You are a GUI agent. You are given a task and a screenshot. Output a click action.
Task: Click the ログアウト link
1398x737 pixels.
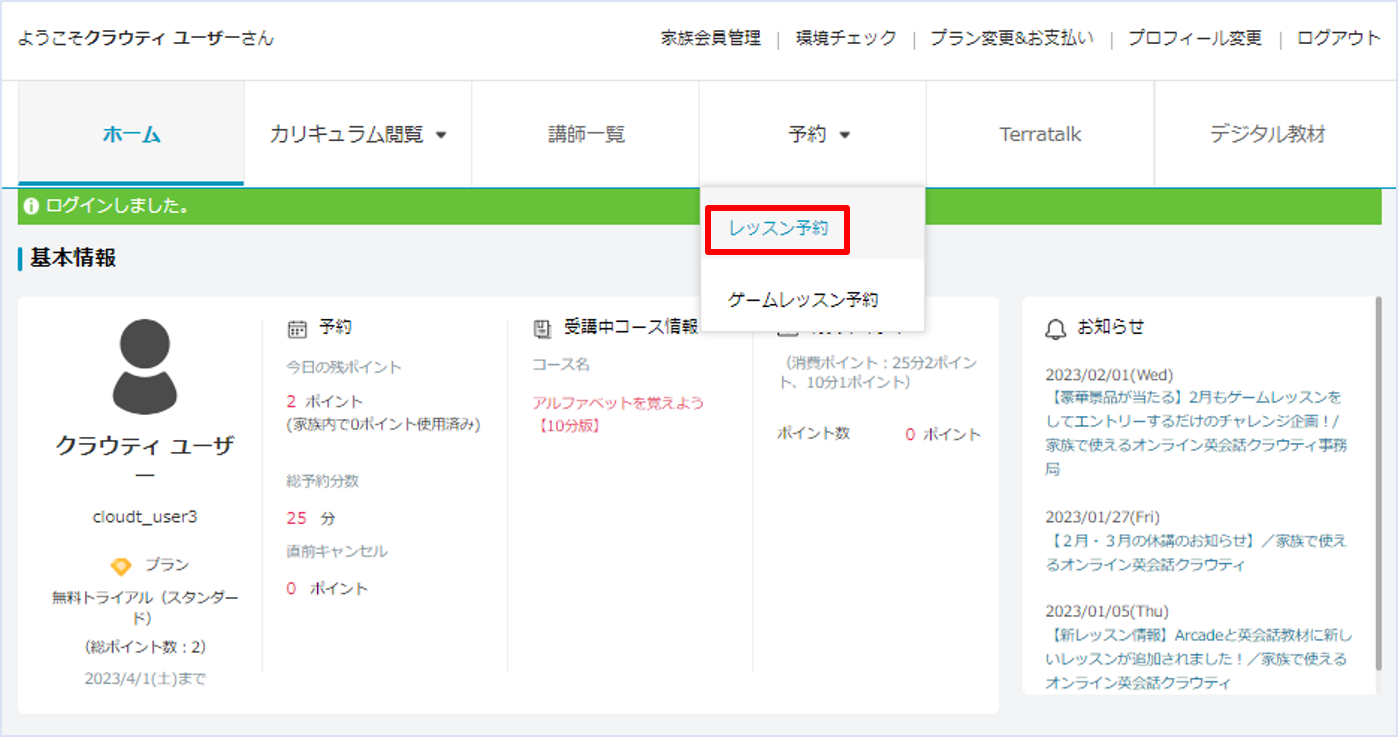click(x=1338, y=39)
